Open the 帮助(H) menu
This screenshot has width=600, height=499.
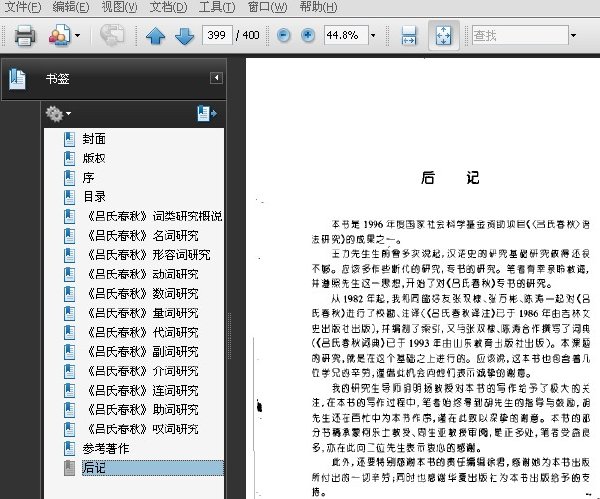(x=318, y=7)
